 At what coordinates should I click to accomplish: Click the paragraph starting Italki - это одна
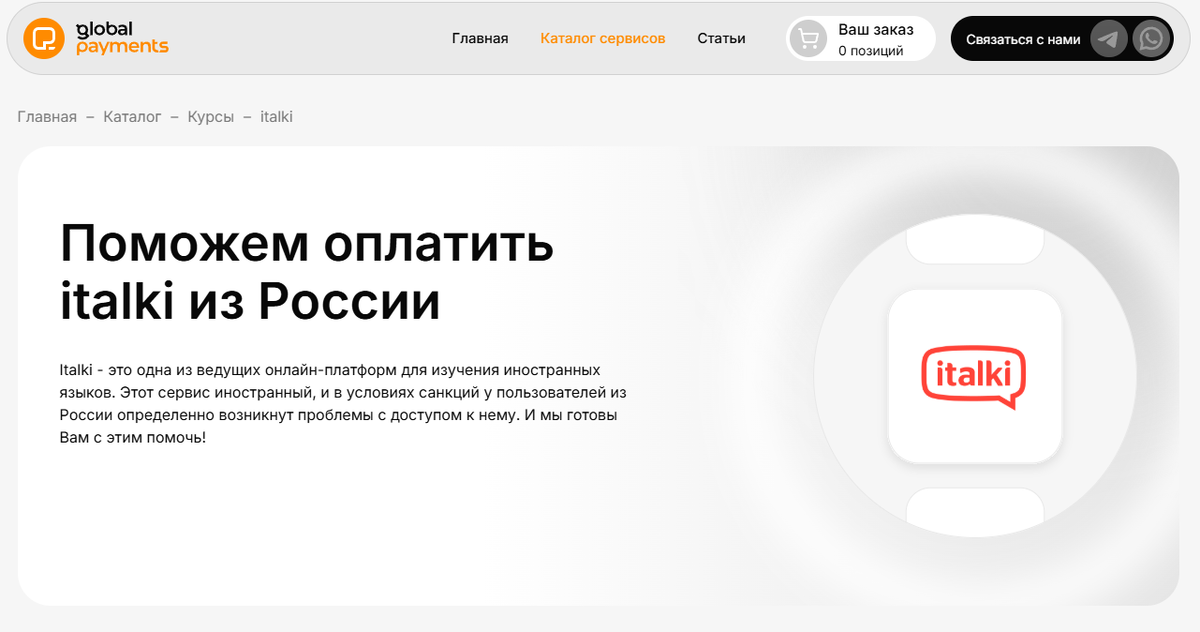pyautogui.click(x=343, y=404)
